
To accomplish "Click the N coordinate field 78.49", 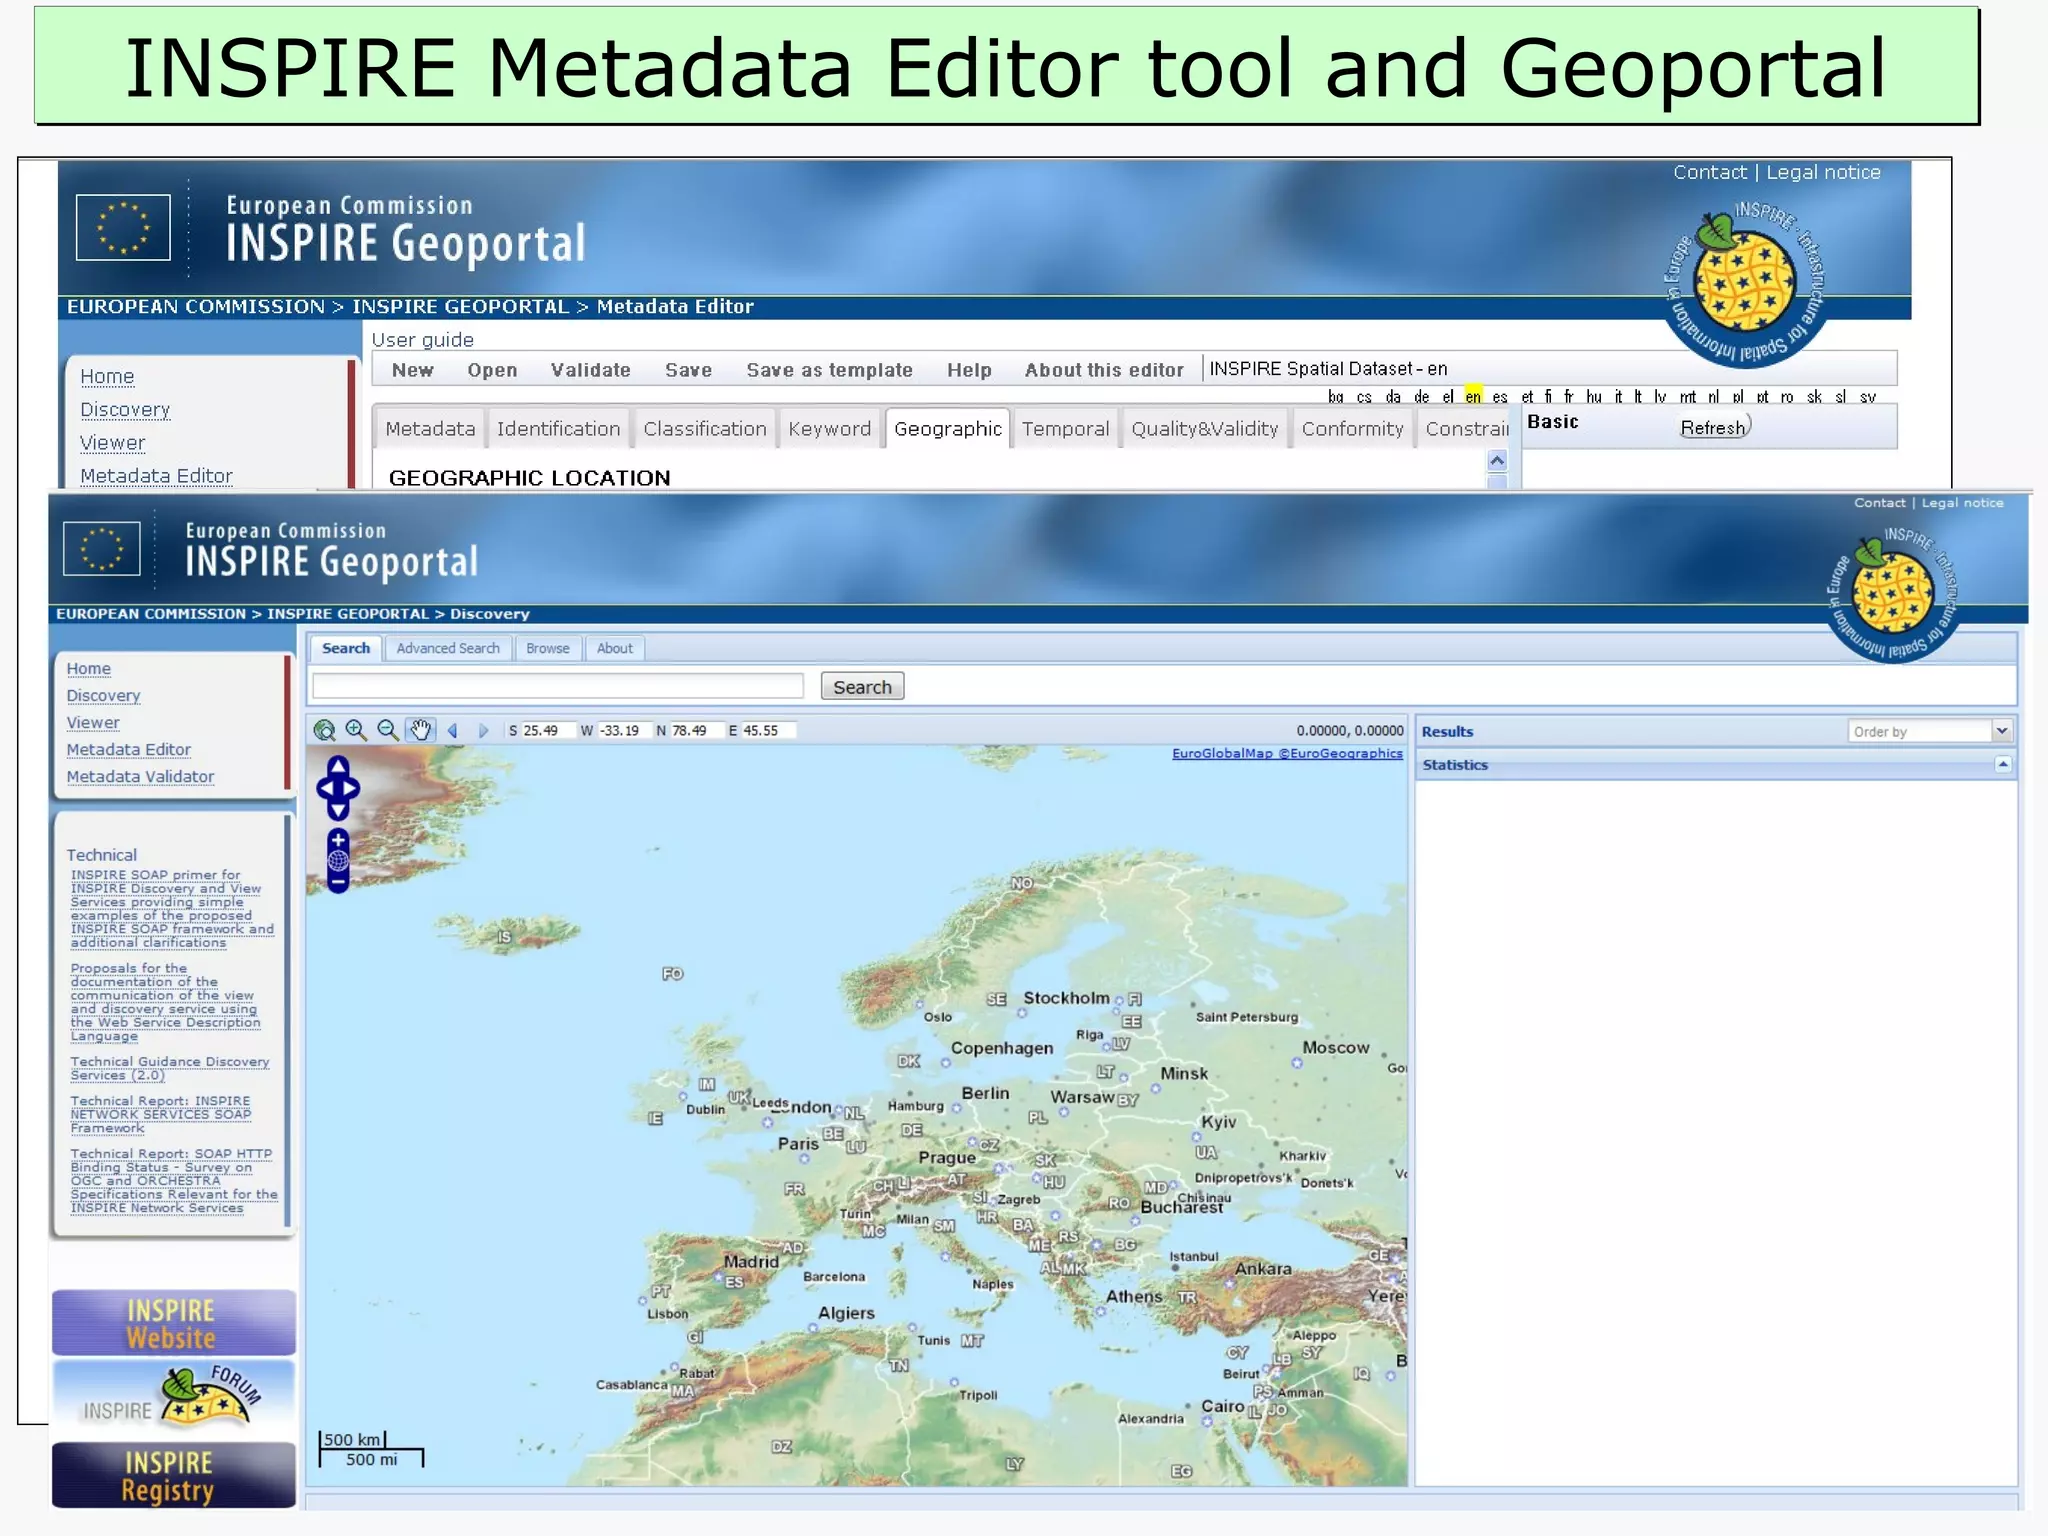I will point(696,731).
